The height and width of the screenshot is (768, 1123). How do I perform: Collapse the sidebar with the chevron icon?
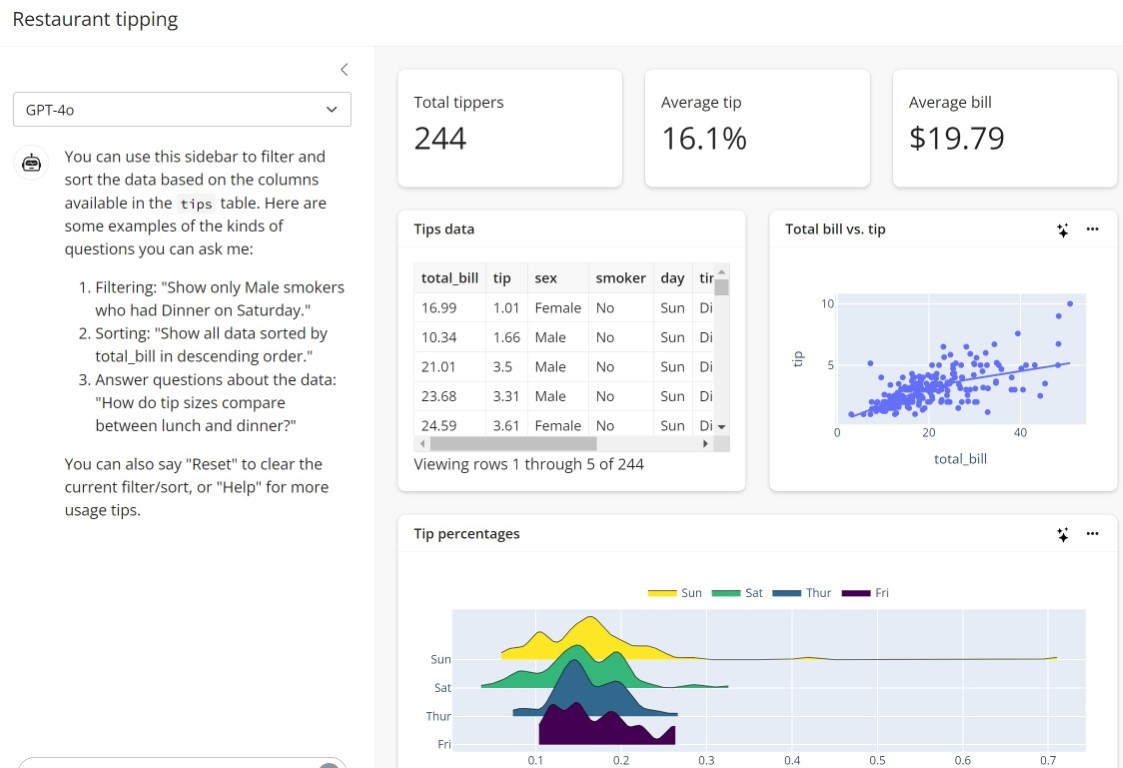pos(344,70)
